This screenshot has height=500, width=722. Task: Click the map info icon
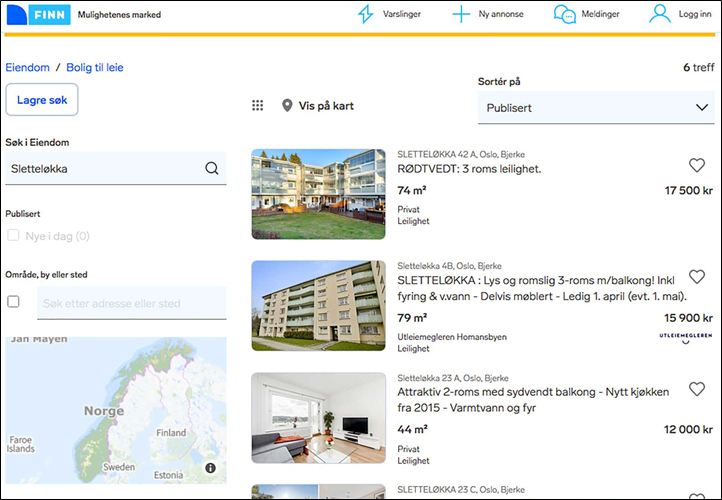tap(210, 468)
